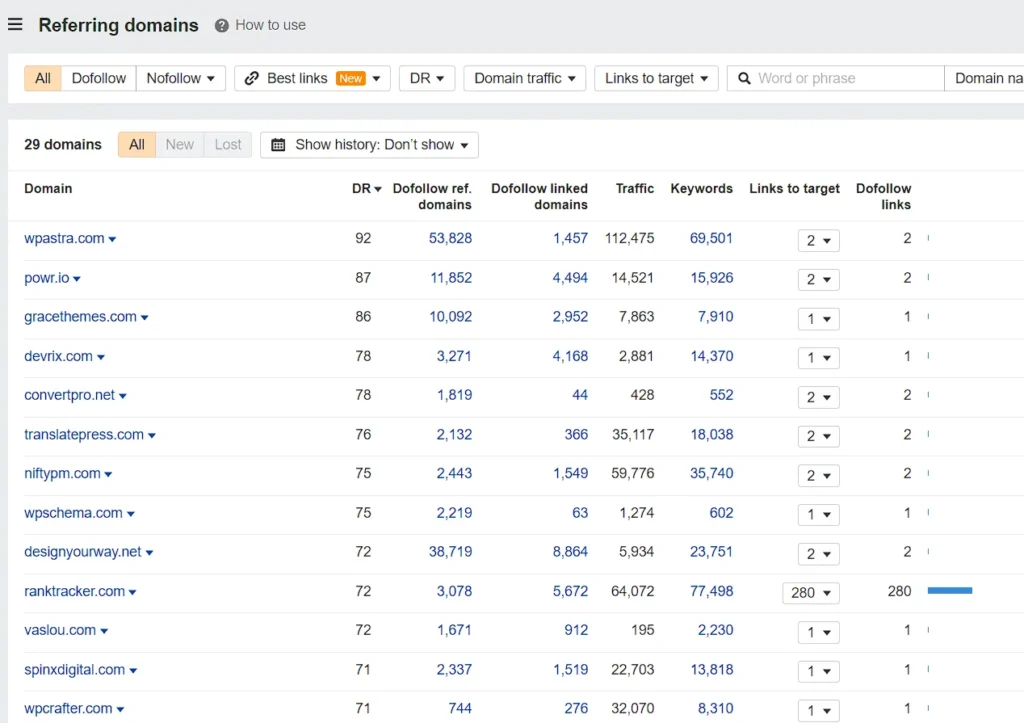This screenshot has height=723, width=1024.
Task: Open designyourway.net domain link
Action: click(x=82, y=552)
